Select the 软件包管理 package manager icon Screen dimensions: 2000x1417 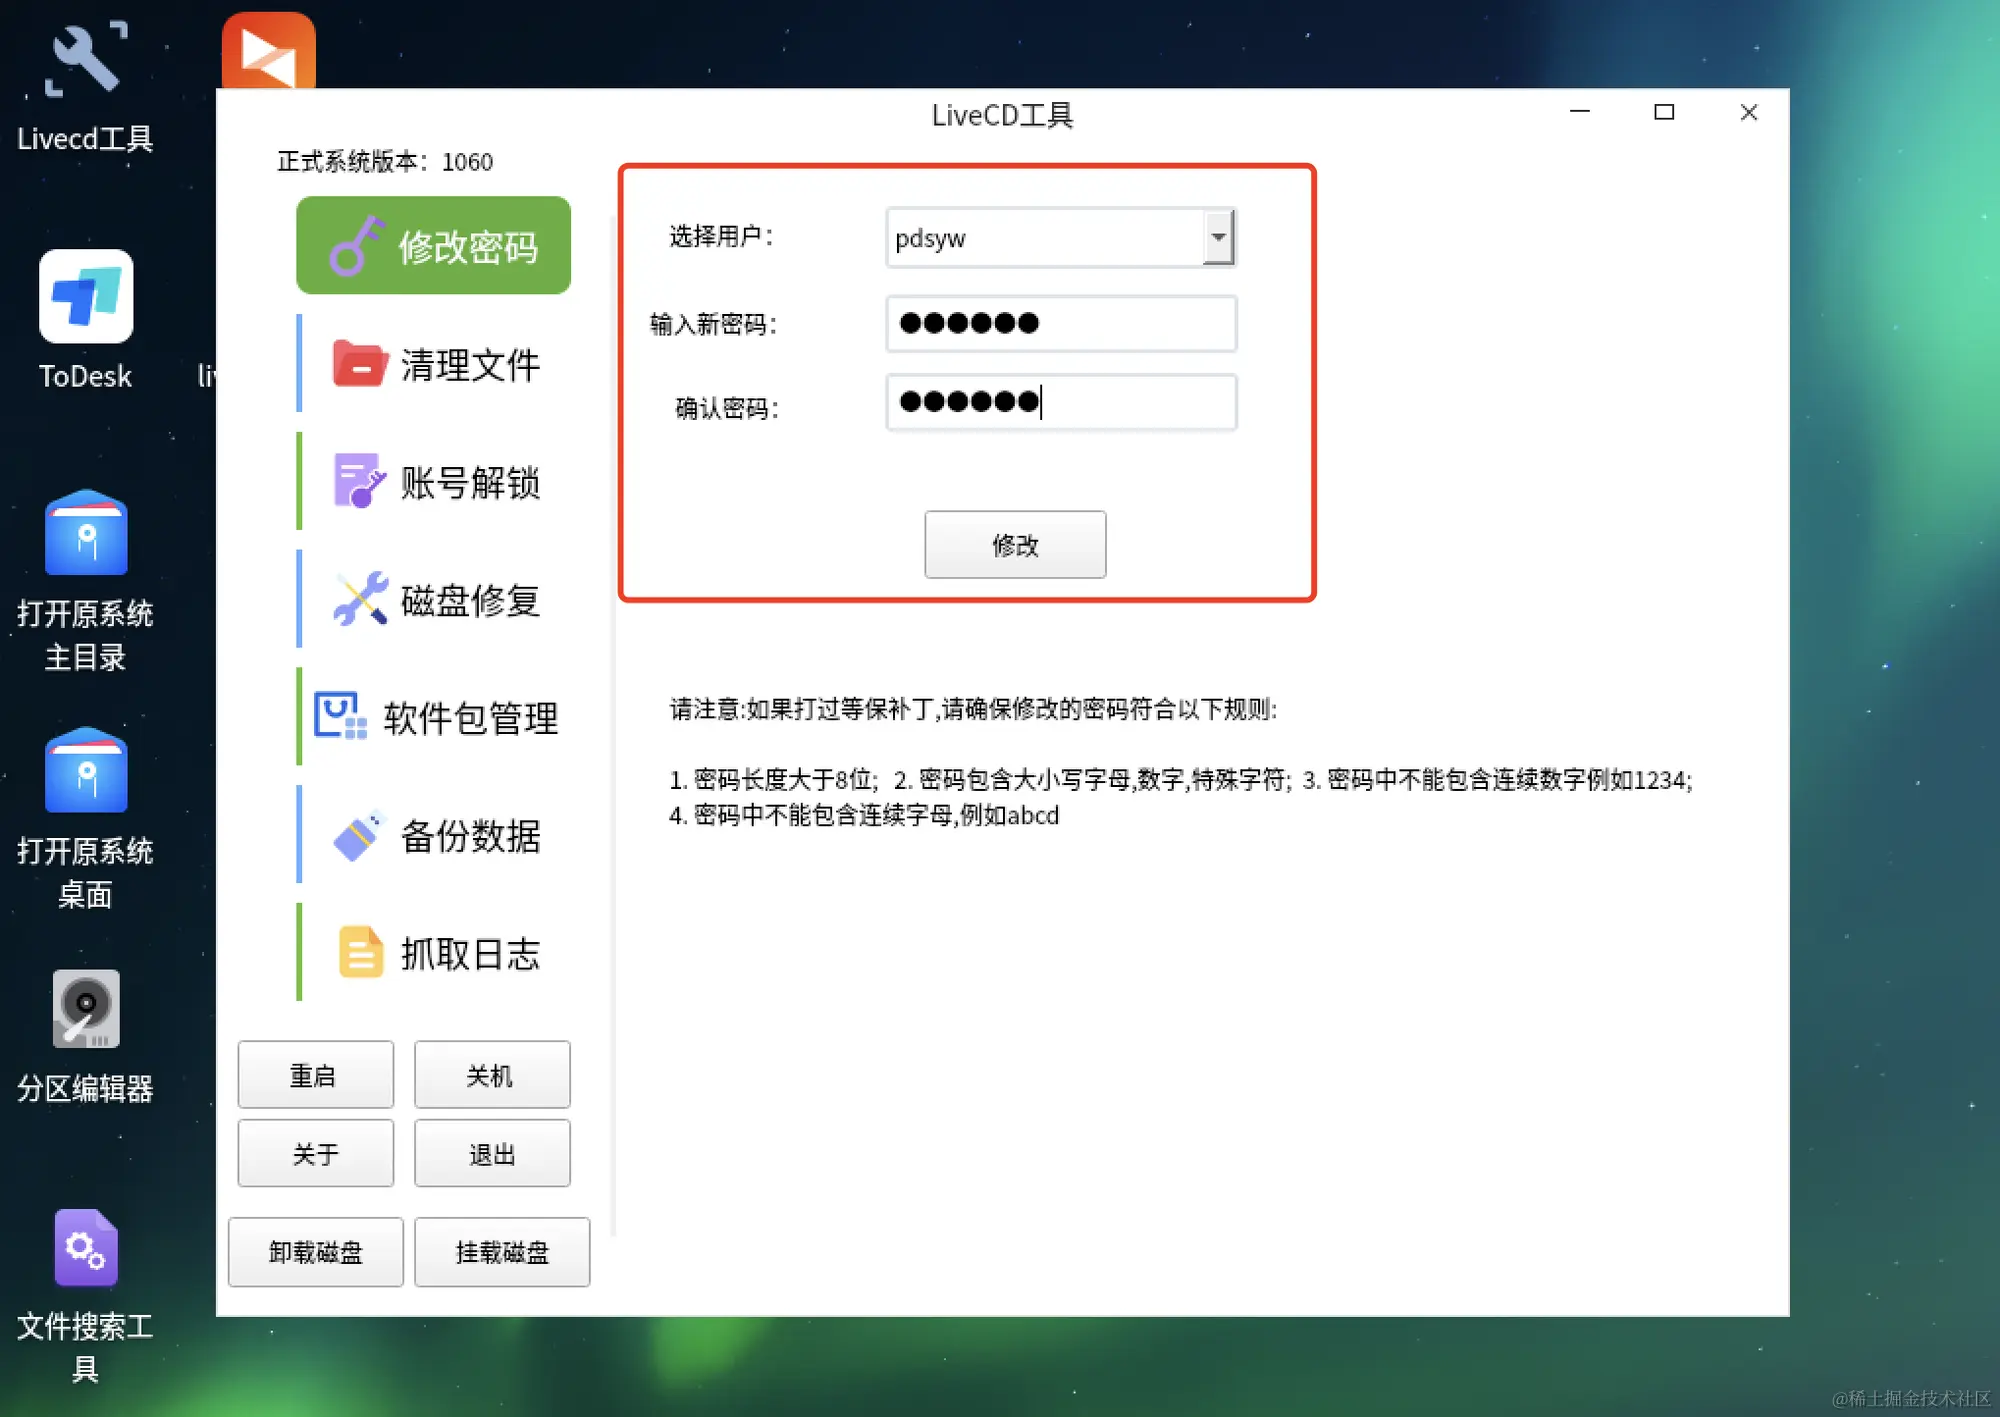pyautogui.click(x=340, y=717)
